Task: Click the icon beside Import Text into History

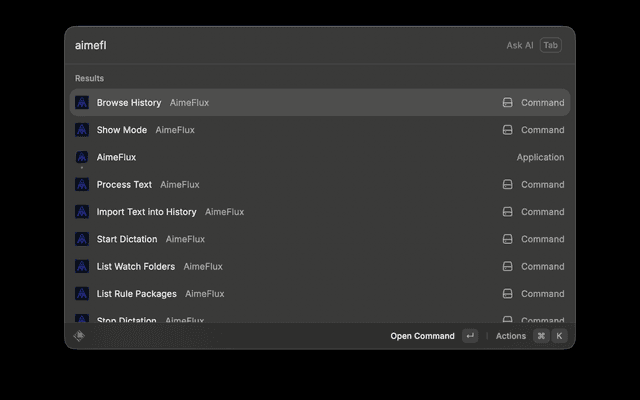Action: pos(82,212)
